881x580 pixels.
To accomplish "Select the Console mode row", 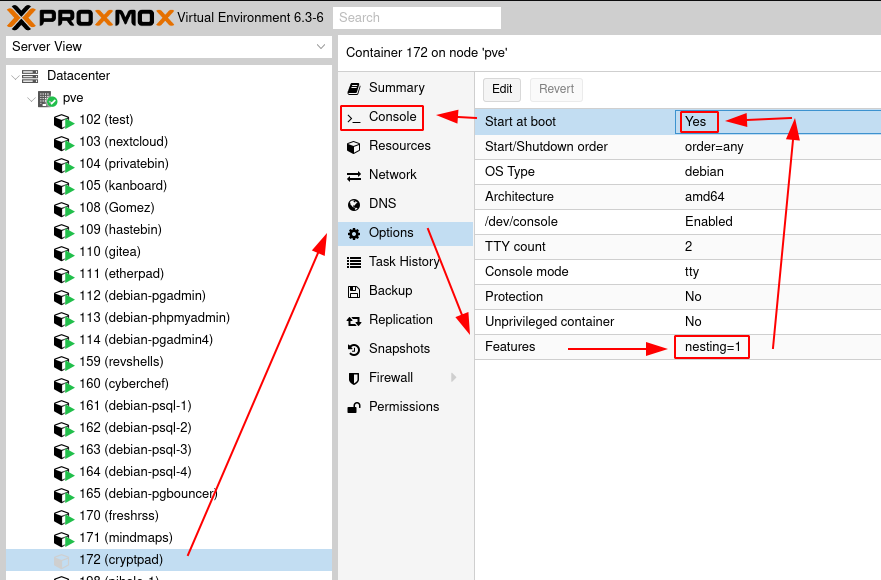I will tap(678, 272).
